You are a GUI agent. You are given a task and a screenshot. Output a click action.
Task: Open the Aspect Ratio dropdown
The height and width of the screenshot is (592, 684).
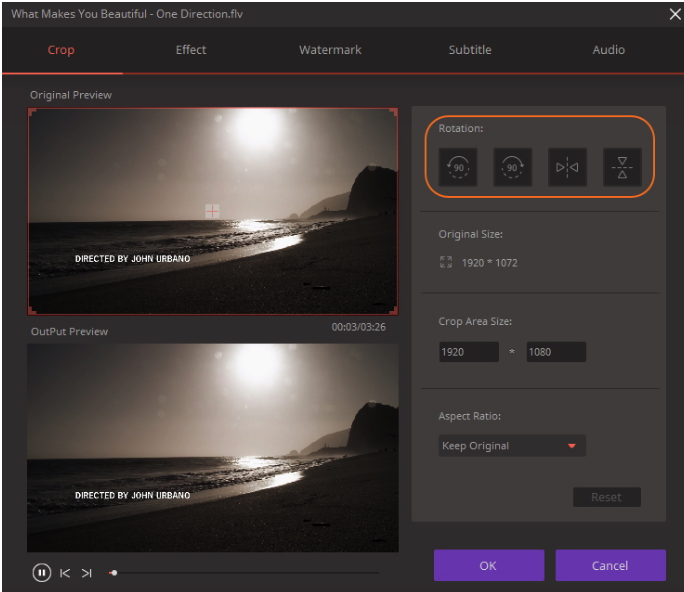tap(512, 446)
